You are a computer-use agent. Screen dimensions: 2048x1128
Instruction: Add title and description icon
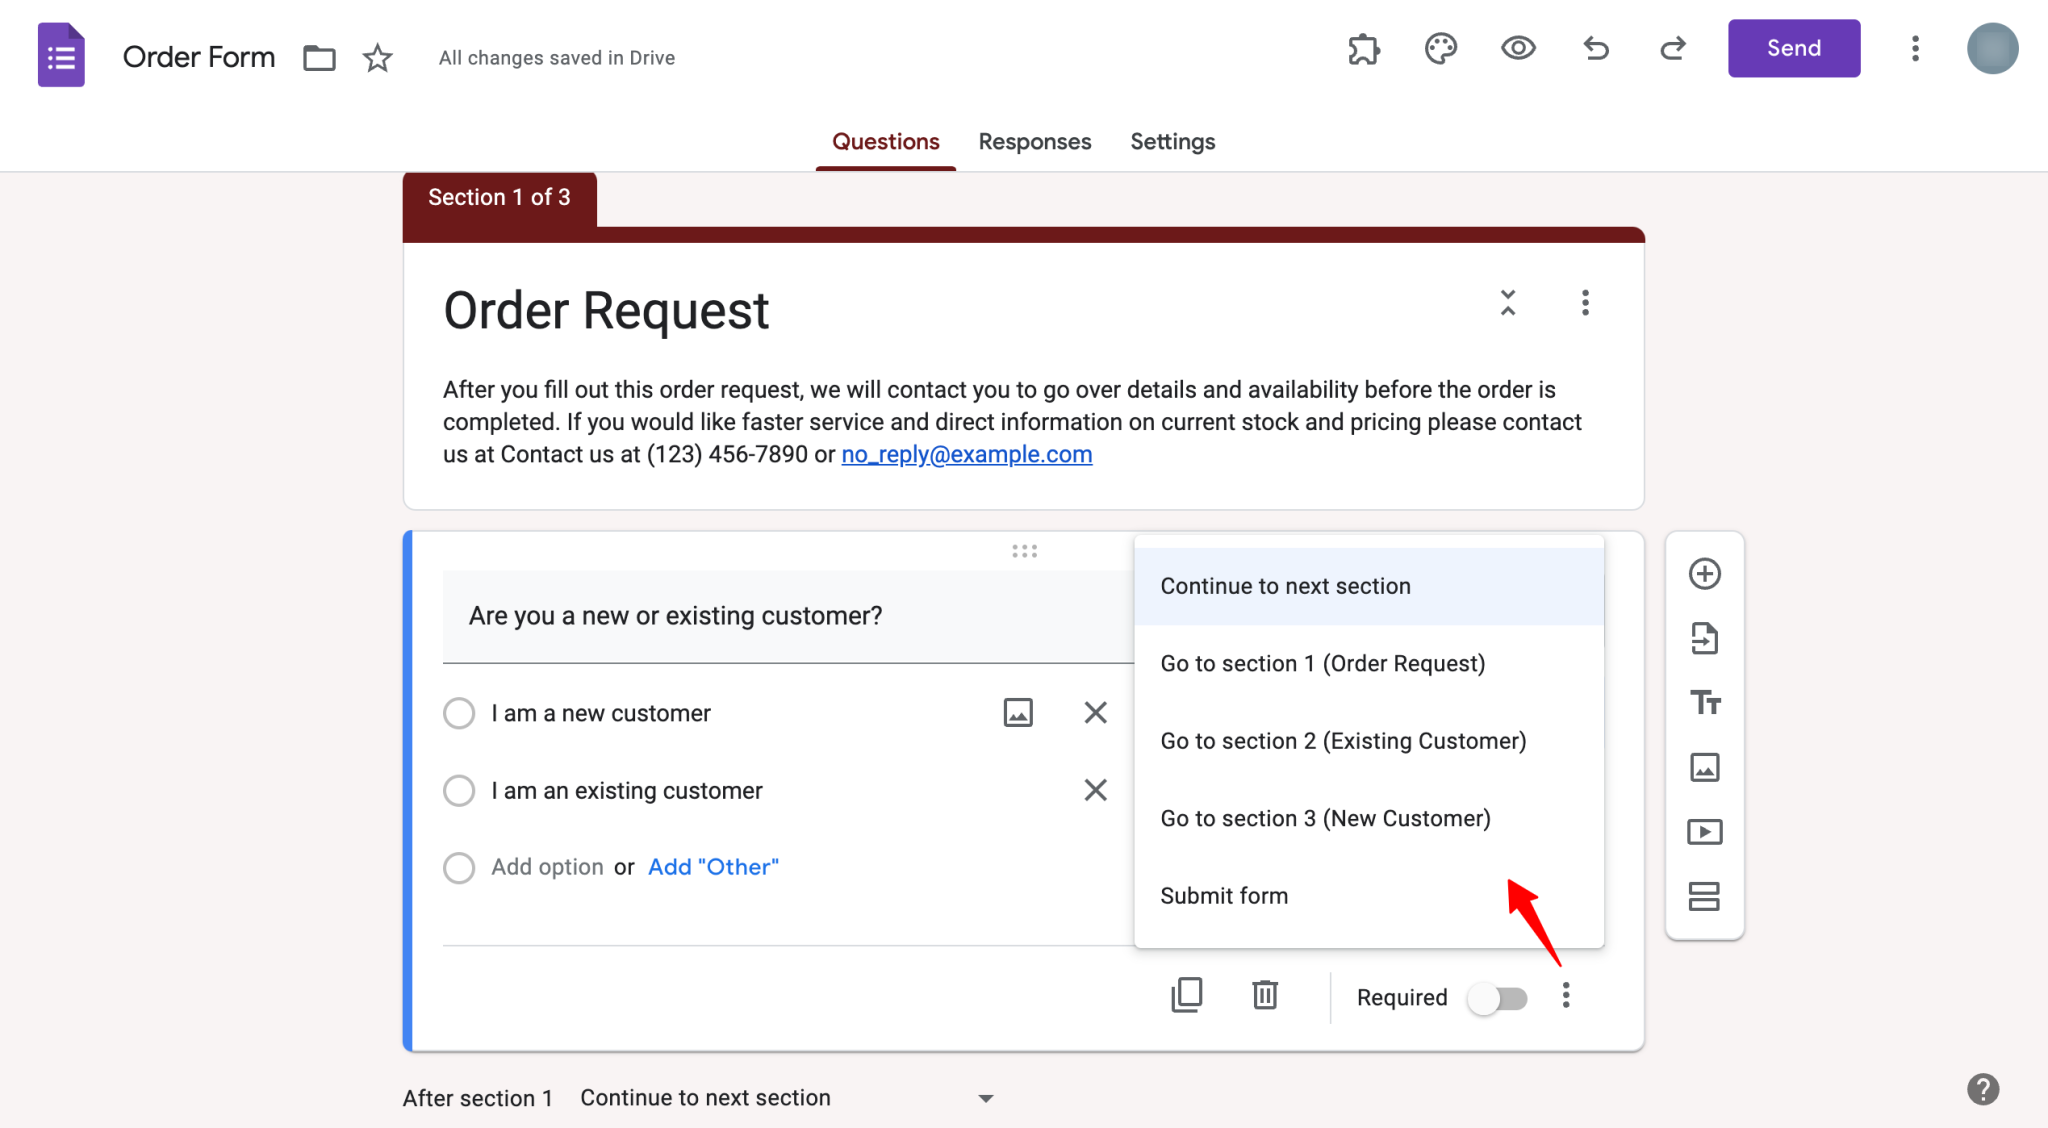(x=1704, y=703)
